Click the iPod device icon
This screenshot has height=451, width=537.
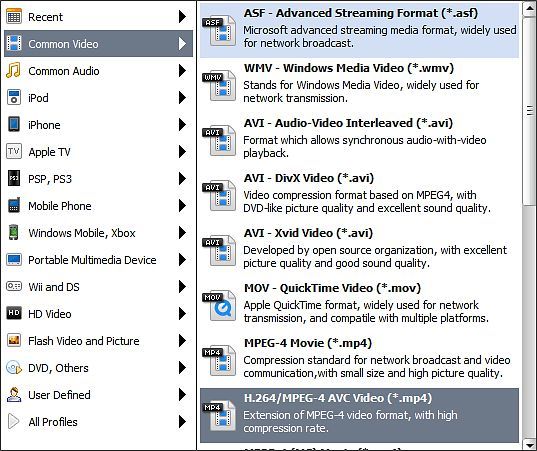click(14, 98)
